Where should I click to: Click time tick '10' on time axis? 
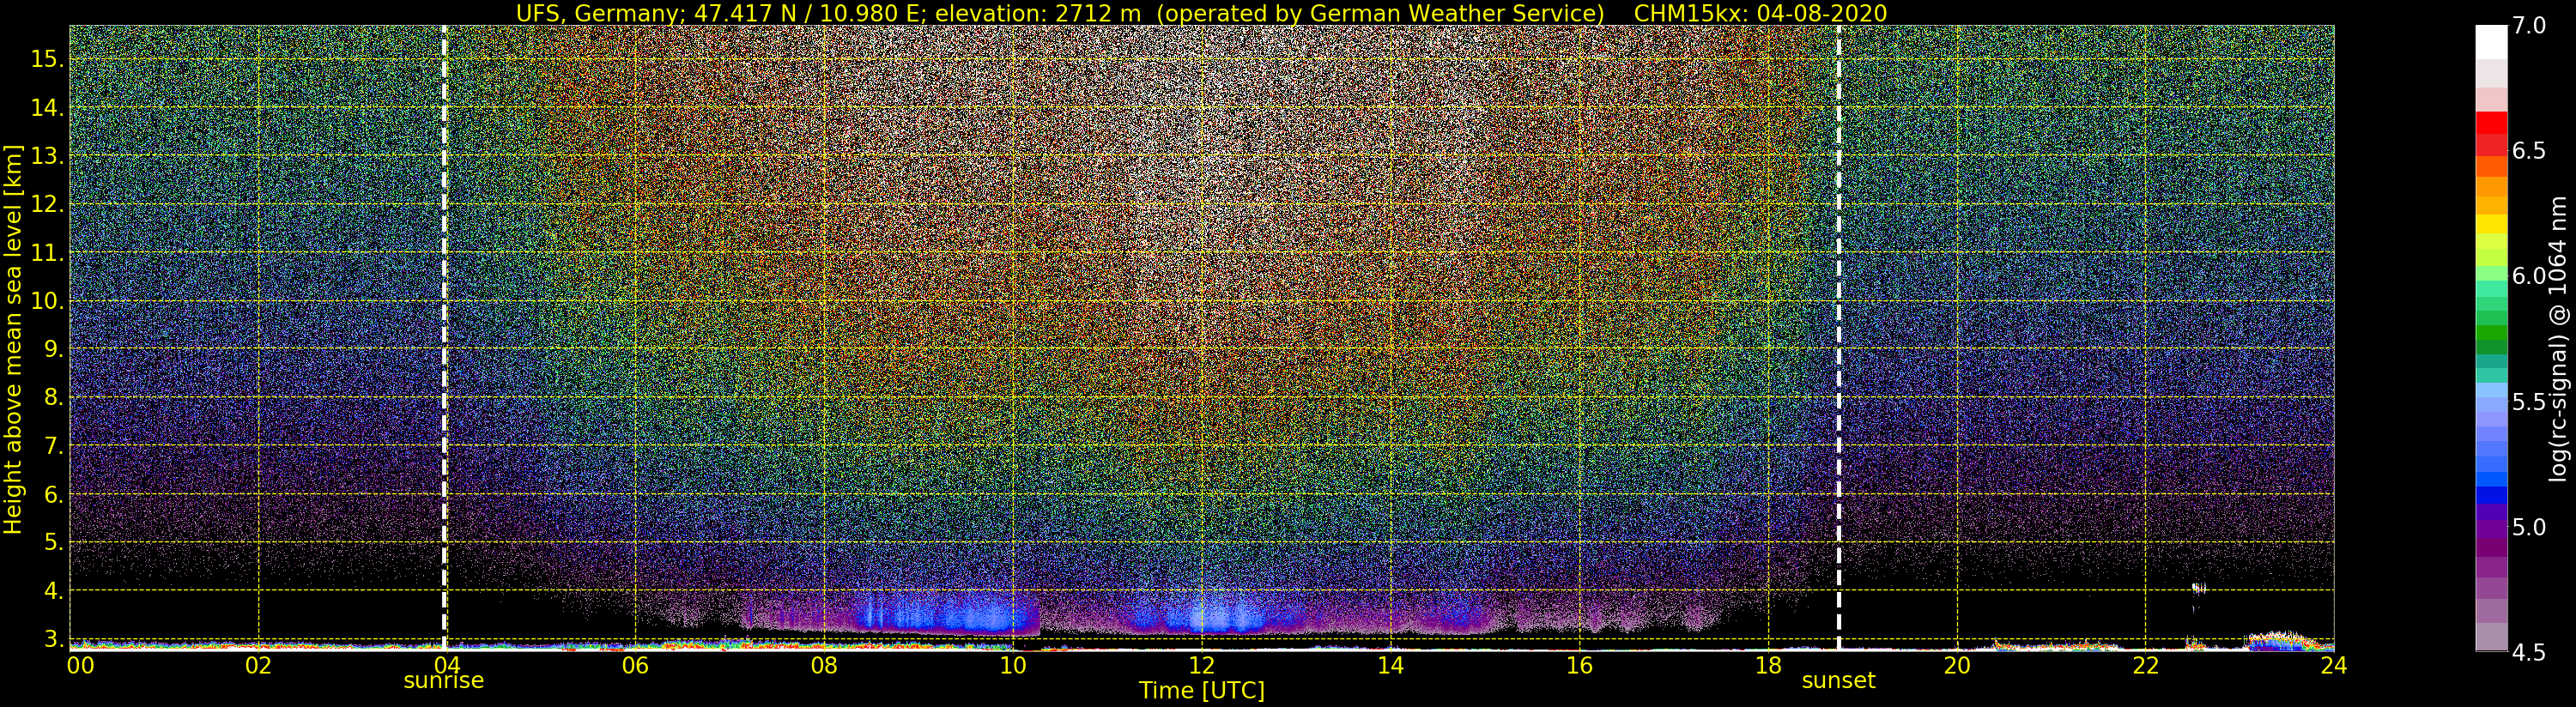(1012, 665)
